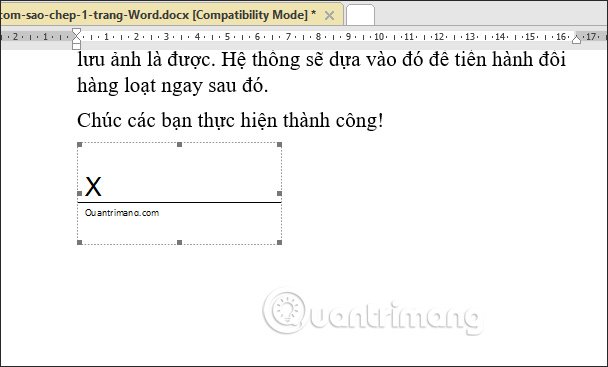This screenshot has height=367, width=608.
Task: Click ruler mark 10
Action: pos(378,37)
